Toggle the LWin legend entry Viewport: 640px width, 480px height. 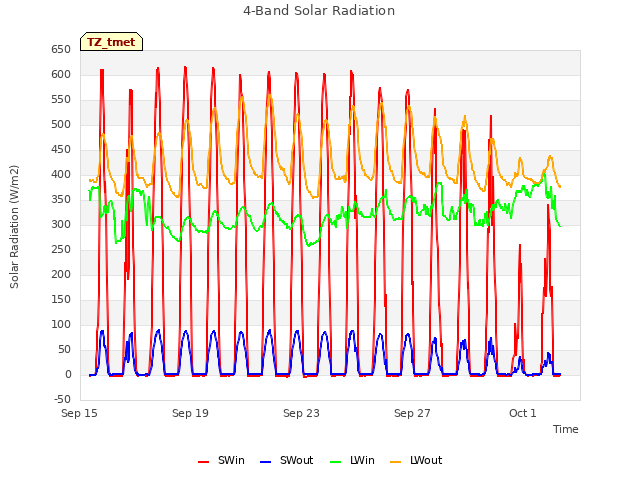pos(352,460)
